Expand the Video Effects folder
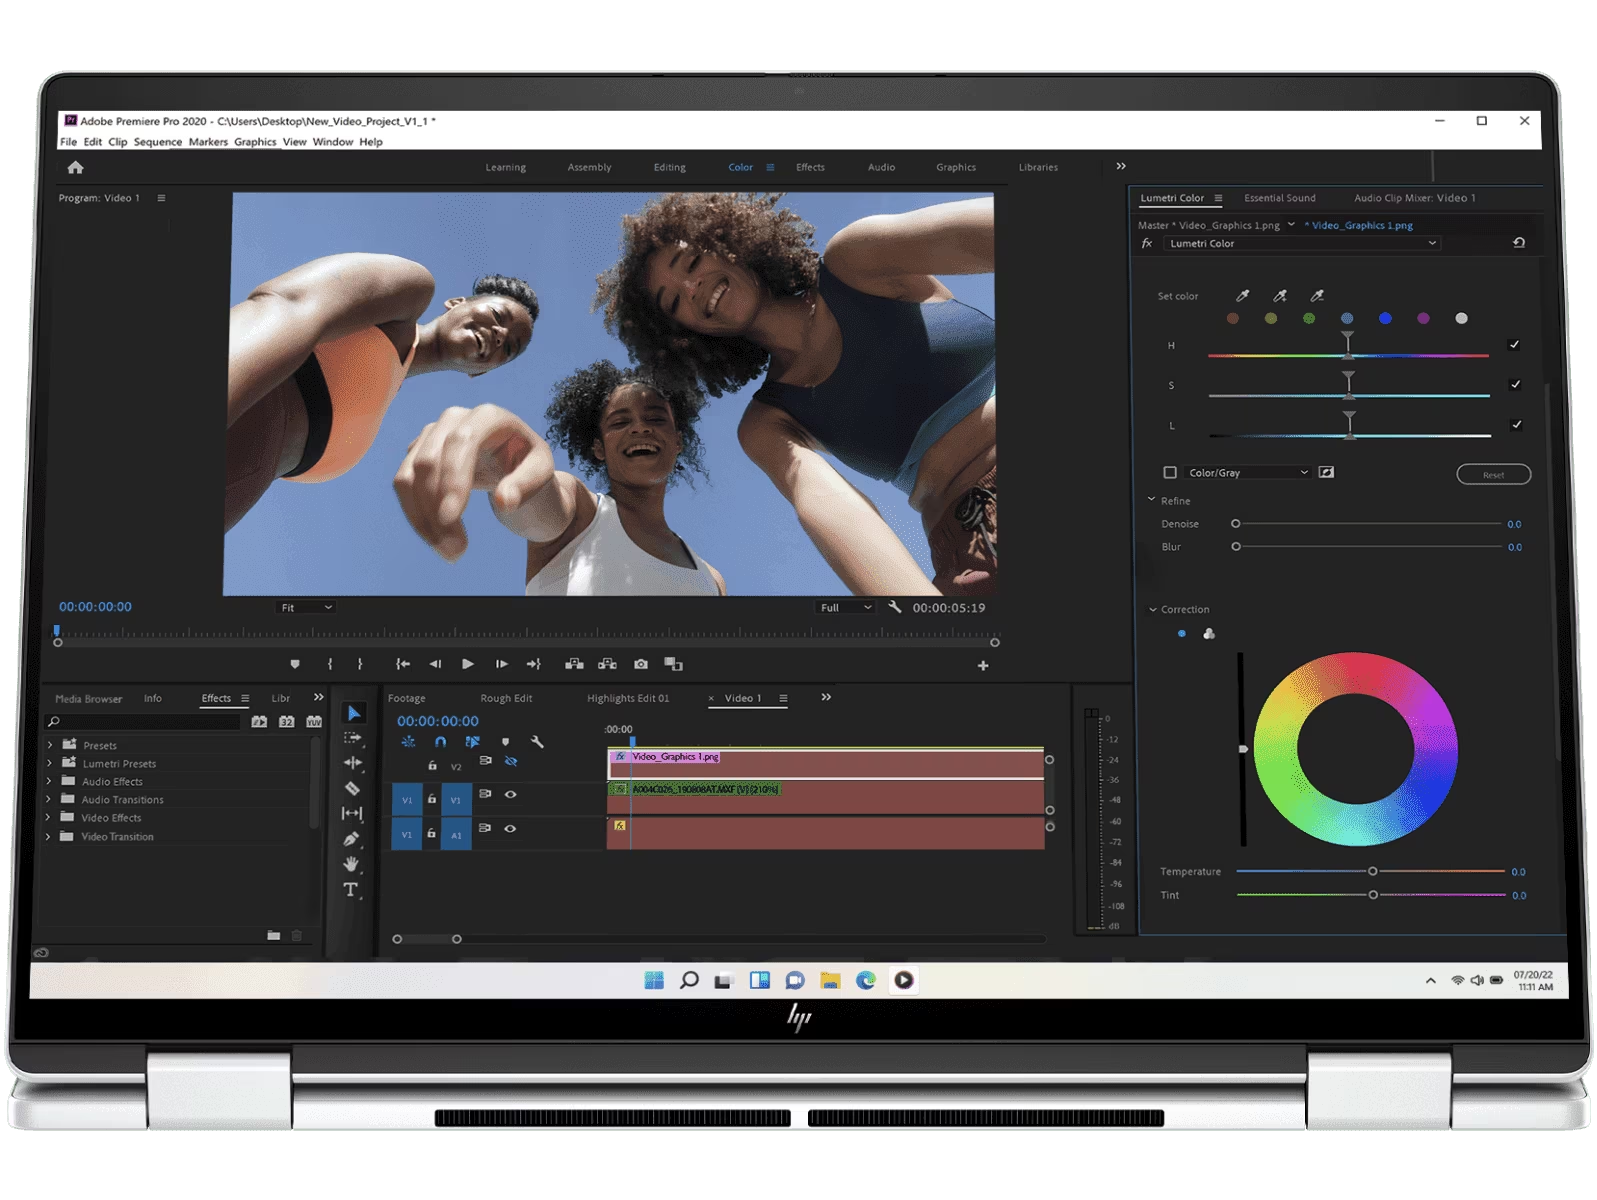1597x1200 pixels. click(x=48, y=817)
